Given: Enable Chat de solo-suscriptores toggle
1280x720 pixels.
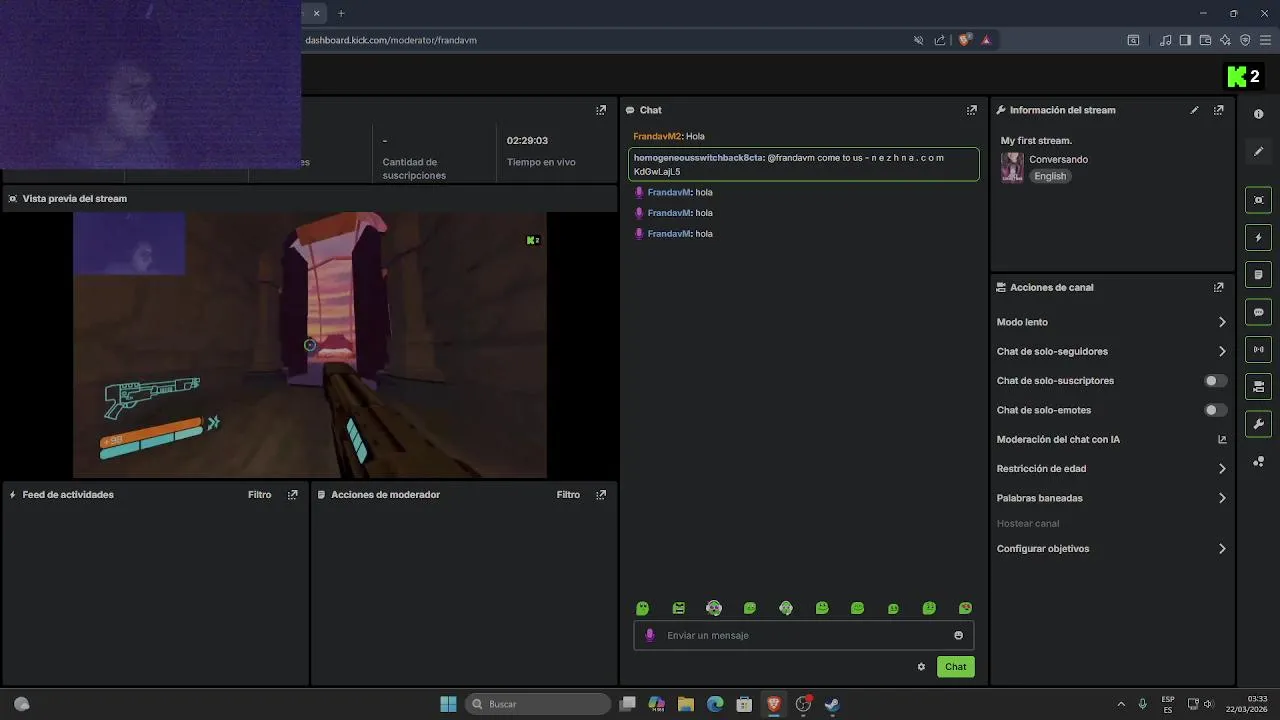Looking at the screenshot, I should [x=1215, y=381].
